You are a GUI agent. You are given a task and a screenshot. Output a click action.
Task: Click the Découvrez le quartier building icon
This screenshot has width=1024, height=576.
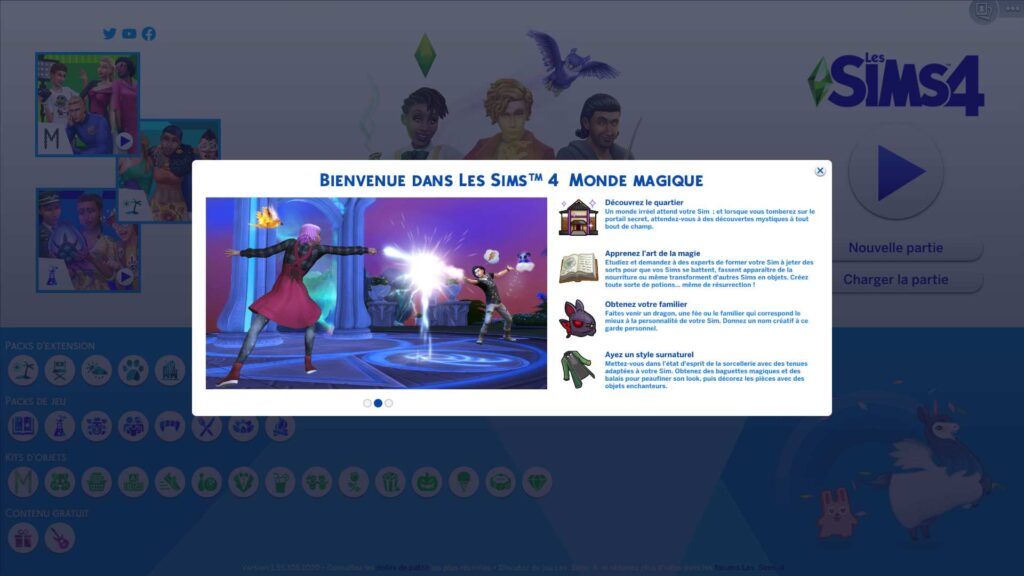(578, 217)
